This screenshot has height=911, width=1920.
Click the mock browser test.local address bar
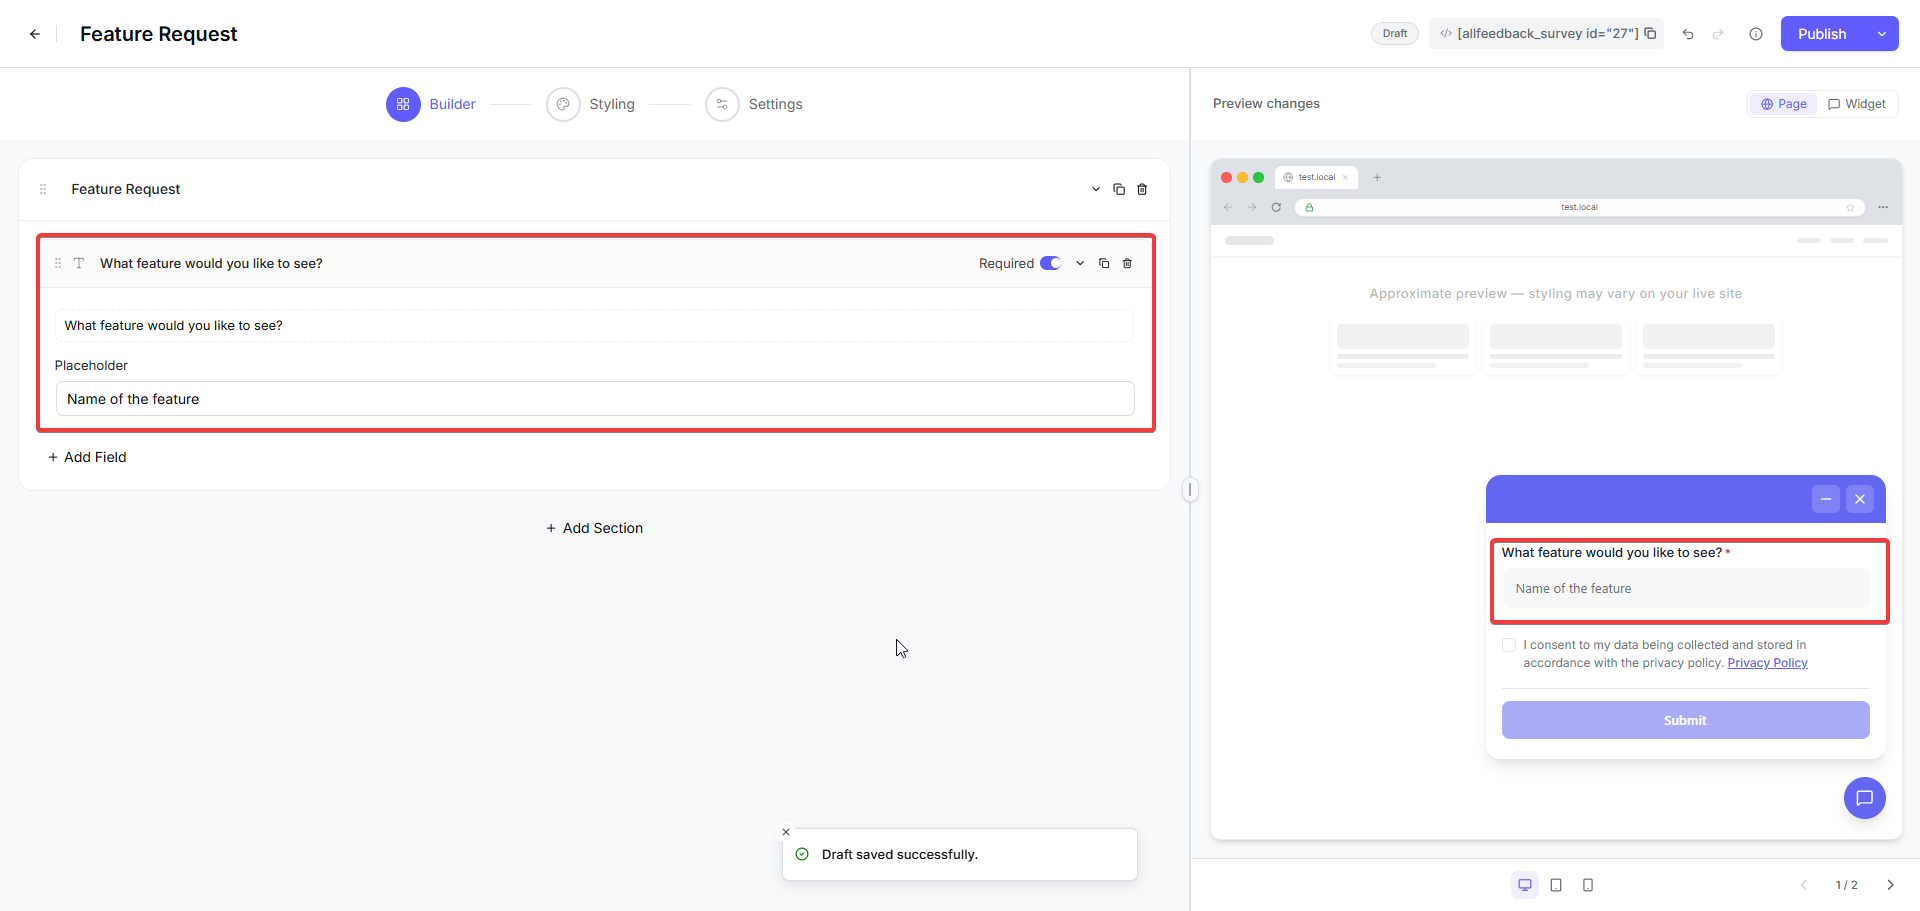tap(1579, 207)
